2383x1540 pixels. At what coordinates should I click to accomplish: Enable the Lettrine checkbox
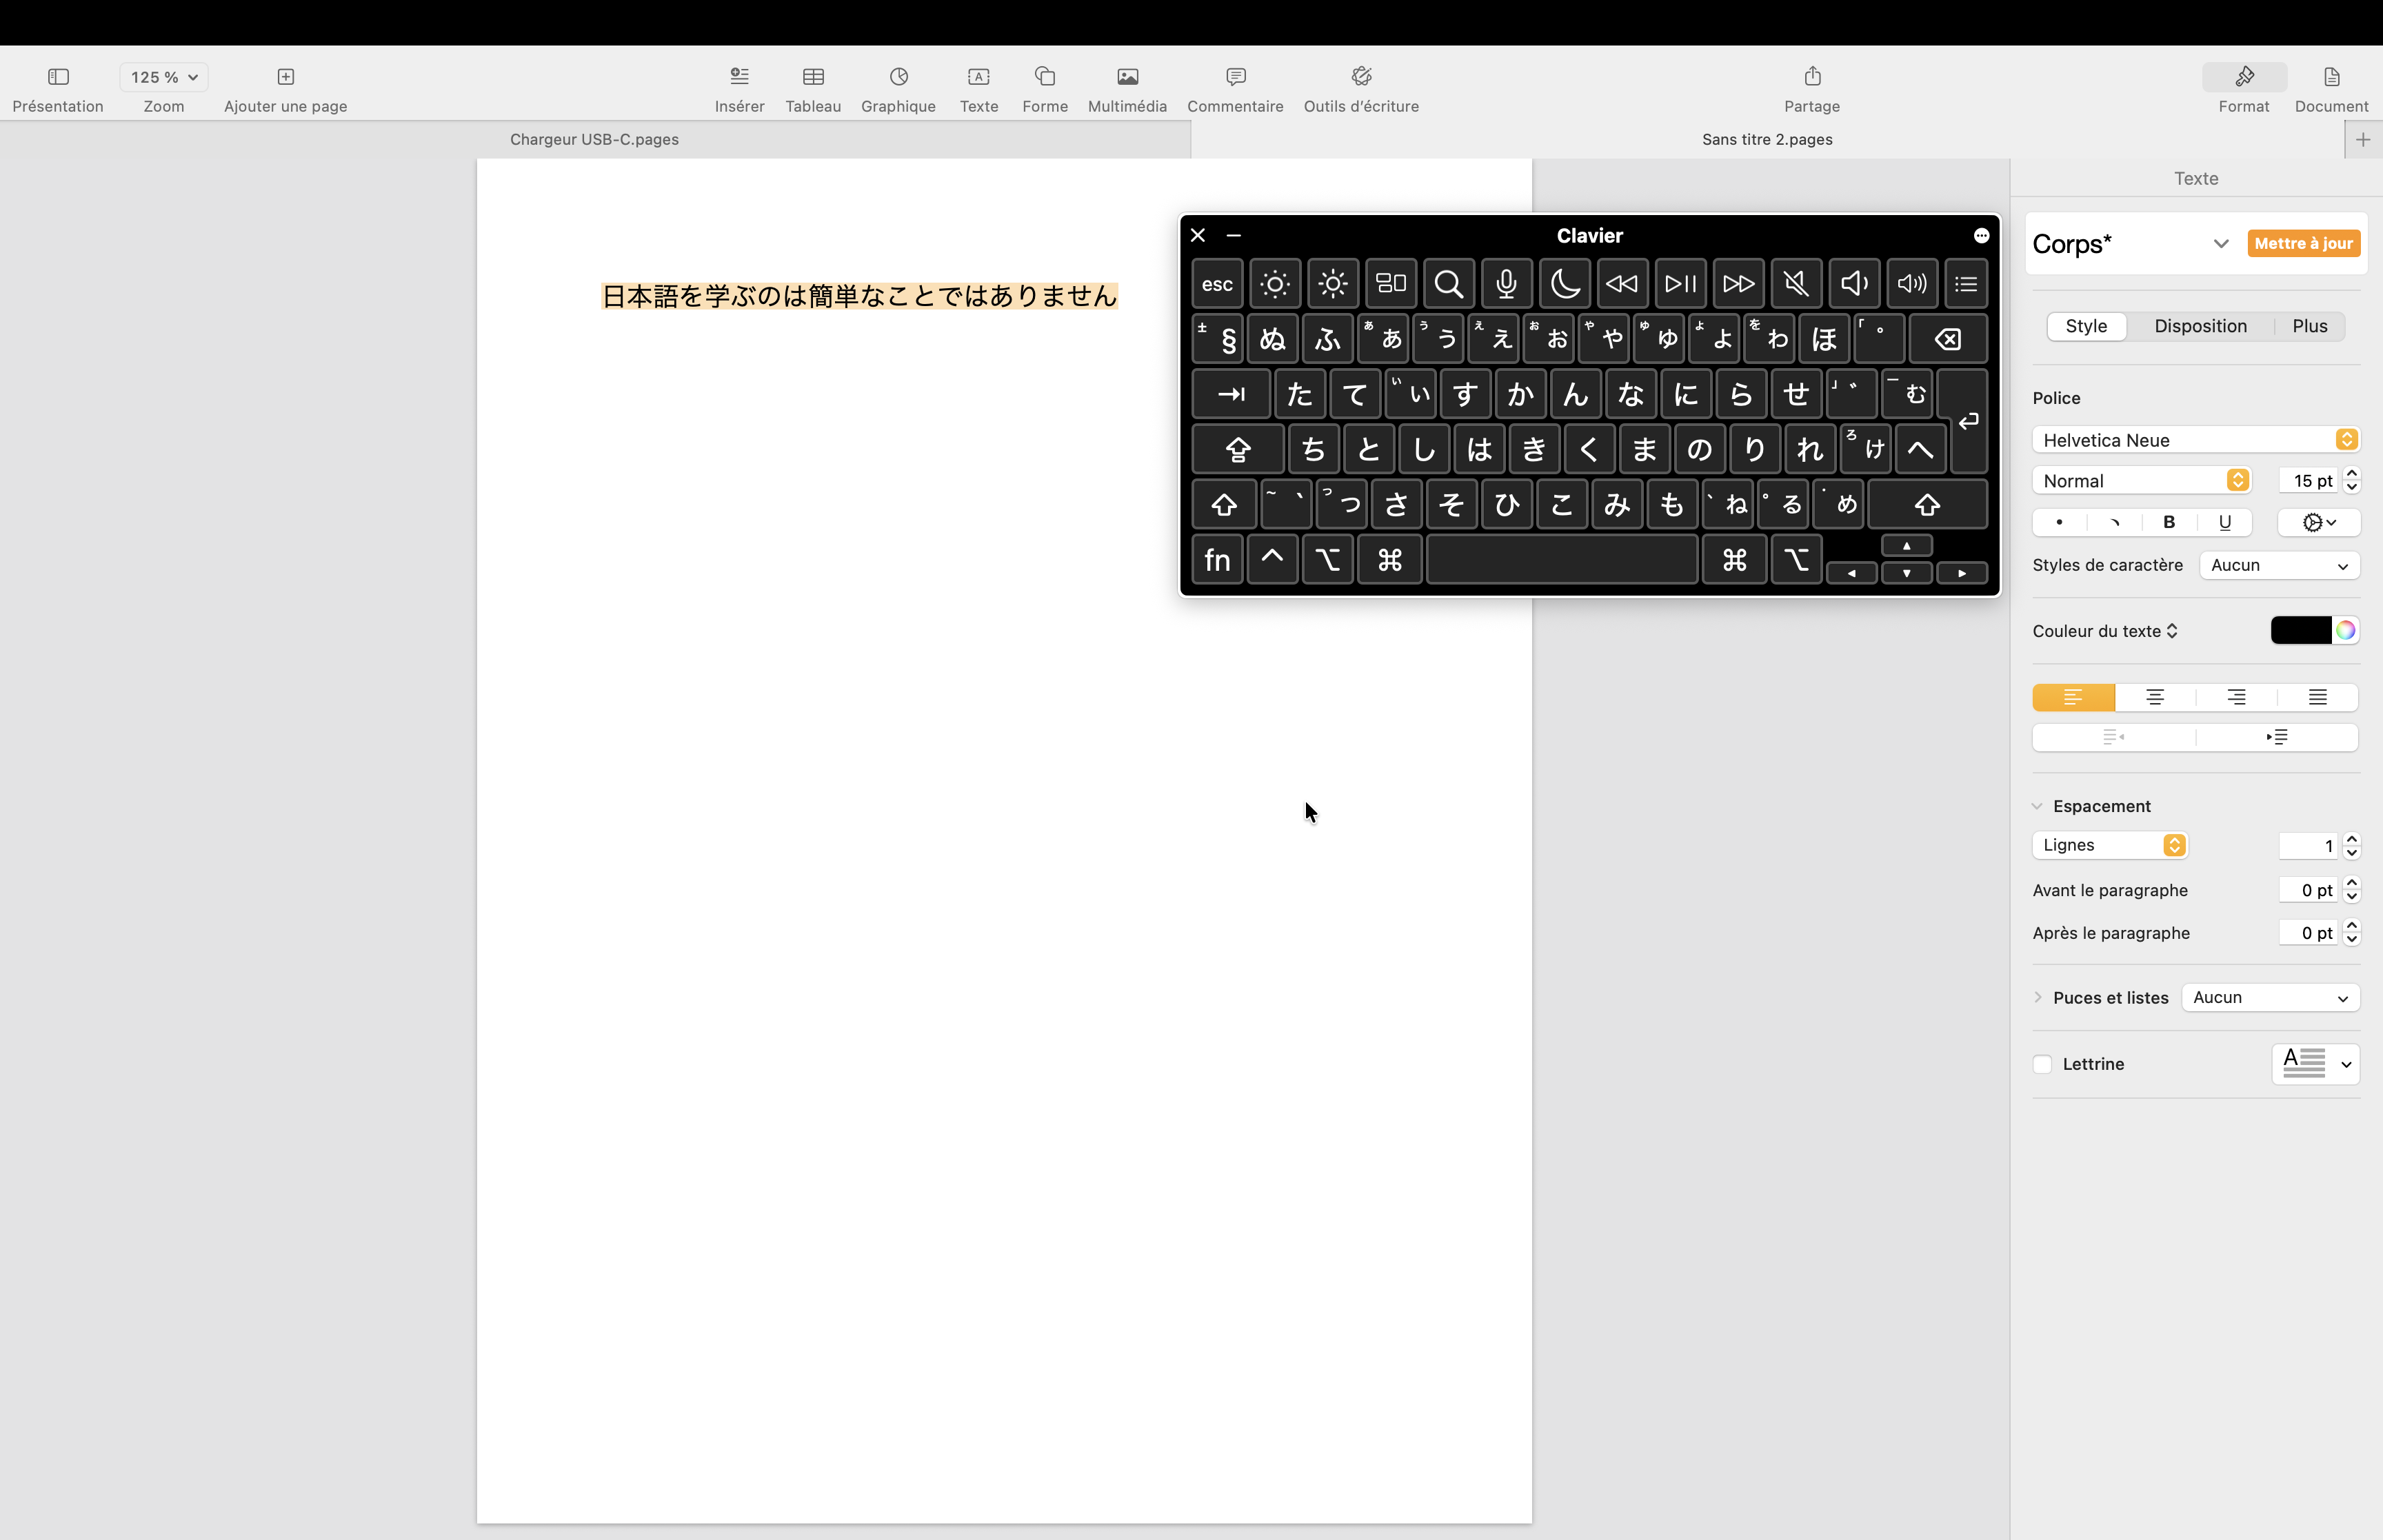[x=2043, y=1064]
